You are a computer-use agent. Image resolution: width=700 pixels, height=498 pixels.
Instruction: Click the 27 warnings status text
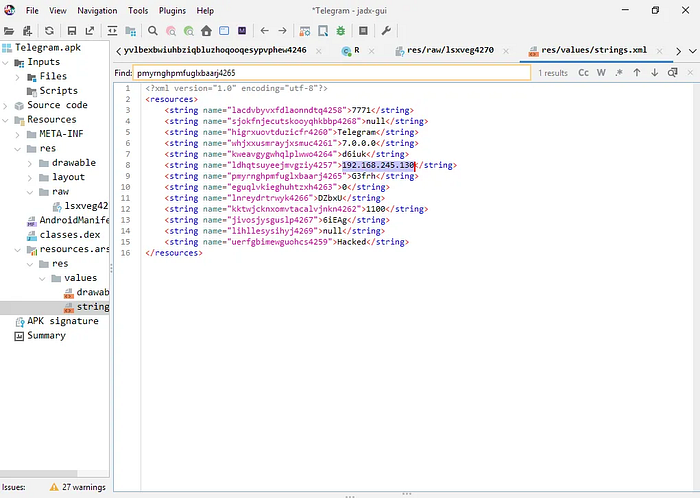tap(84, 487)
